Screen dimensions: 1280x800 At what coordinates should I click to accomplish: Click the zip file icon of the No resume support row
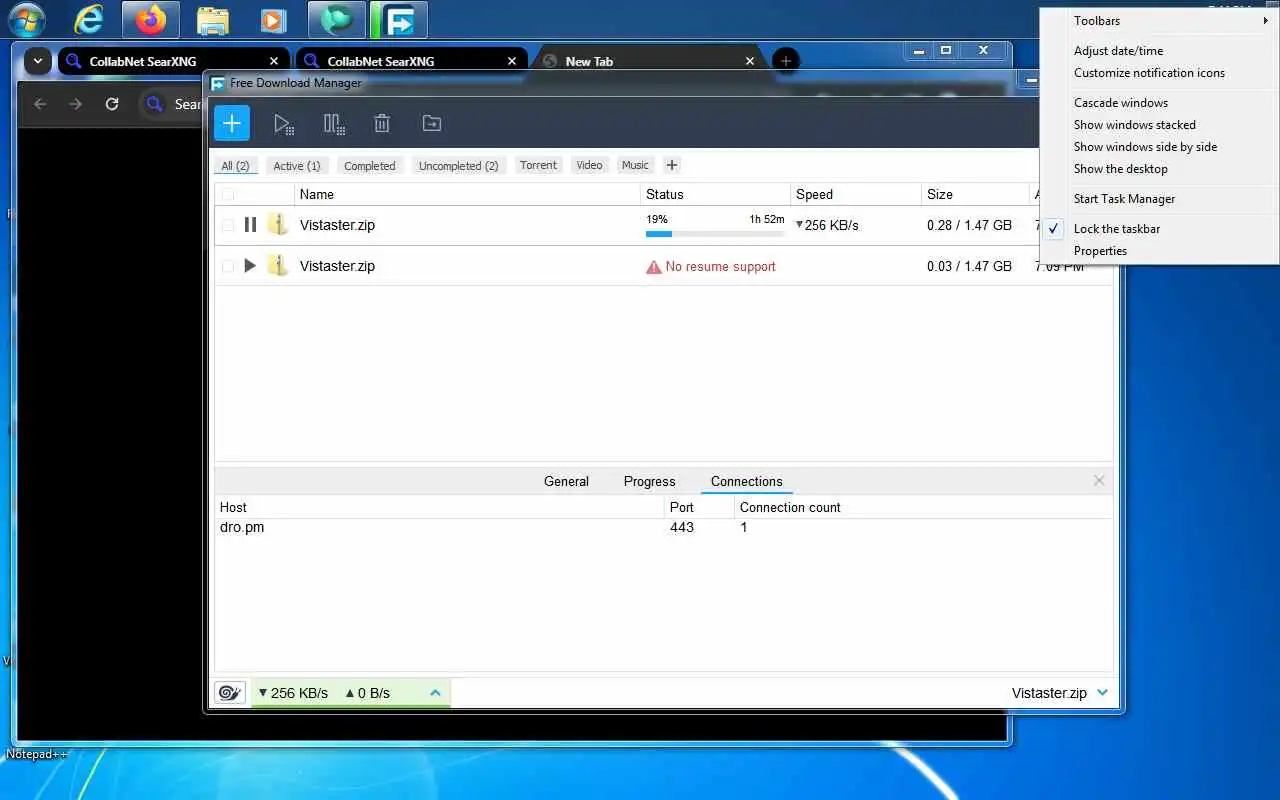278,266
